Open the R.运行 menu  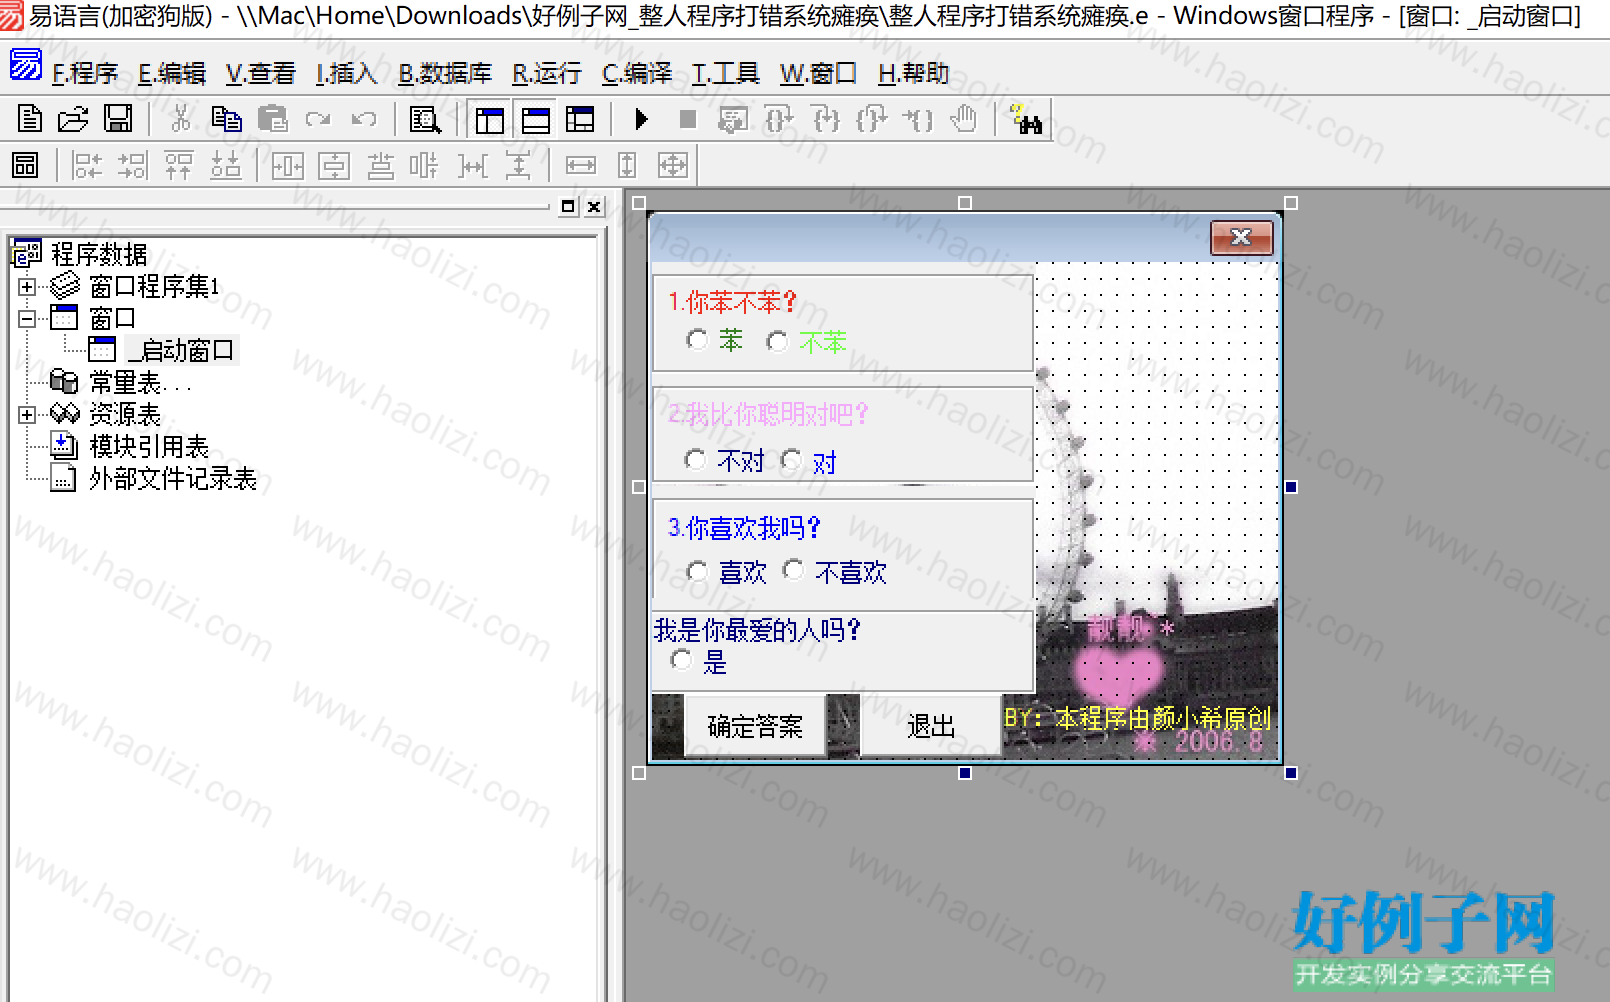pos(547,73)
